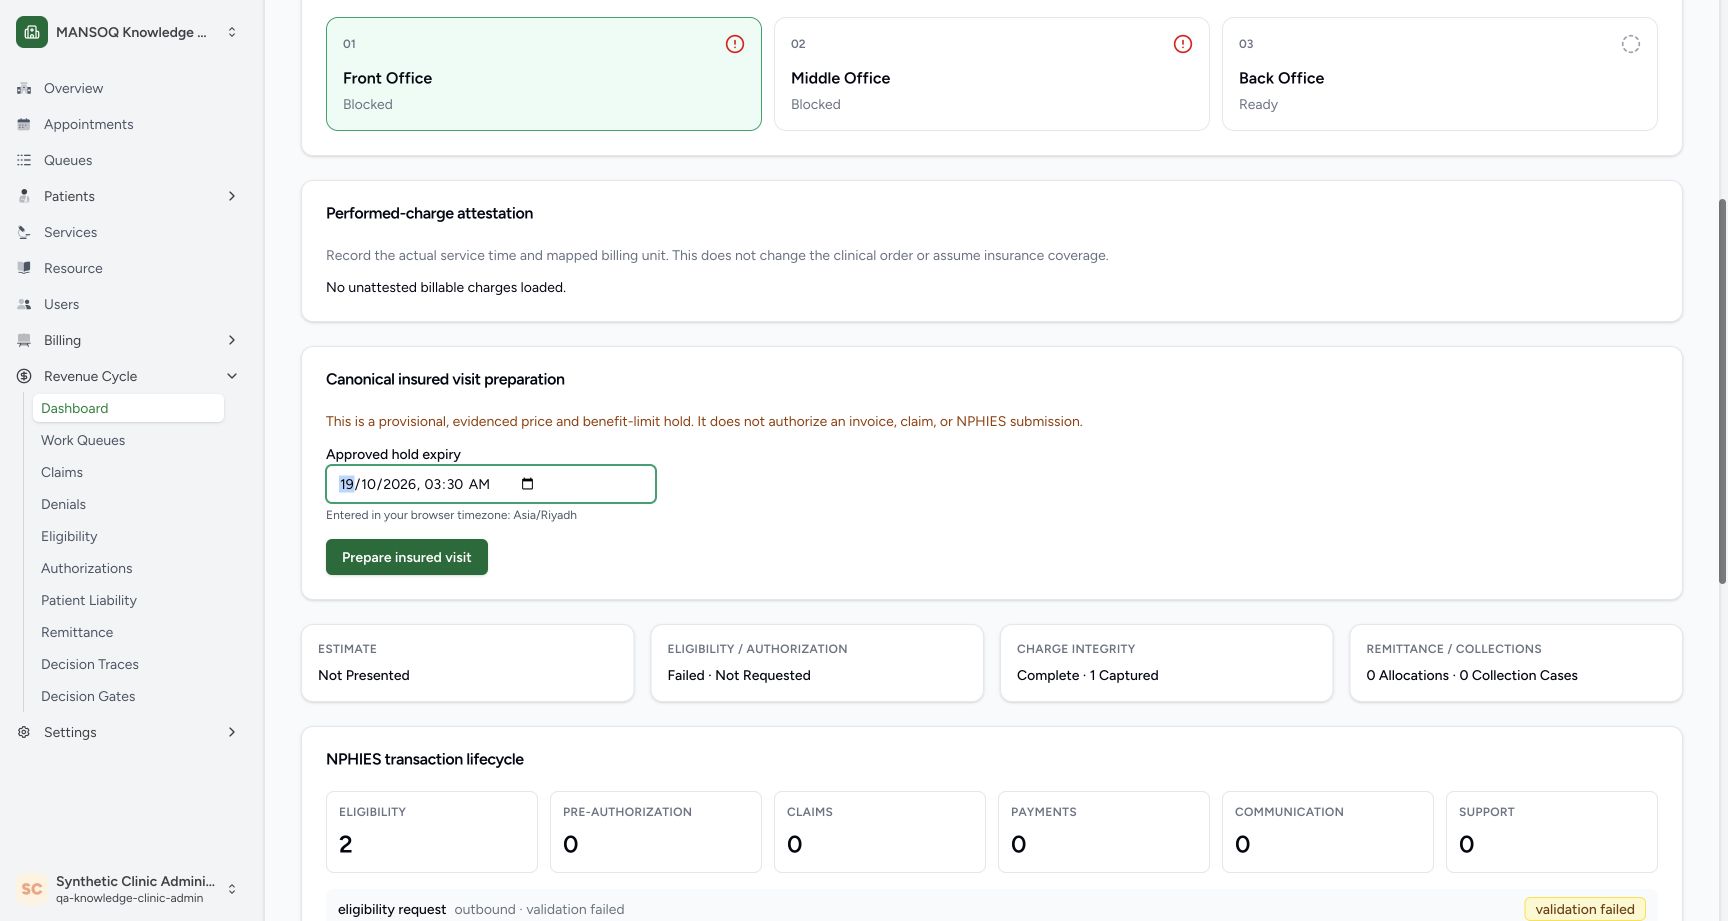Expand the Settings submenu chevron
This screenshot has height=921, width=1728.
point(232,732)
